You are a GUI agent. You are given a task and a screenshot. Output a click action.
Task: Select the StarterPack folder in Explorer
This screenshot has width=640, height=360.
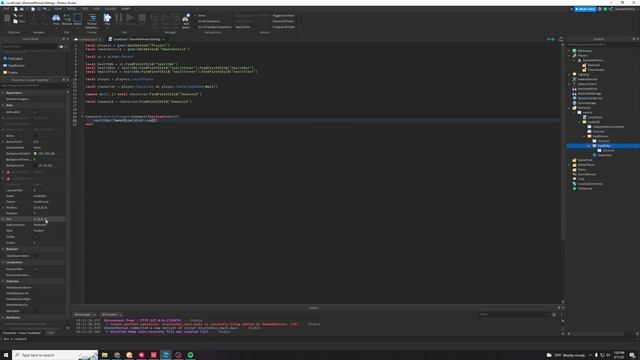pos(585,160)
